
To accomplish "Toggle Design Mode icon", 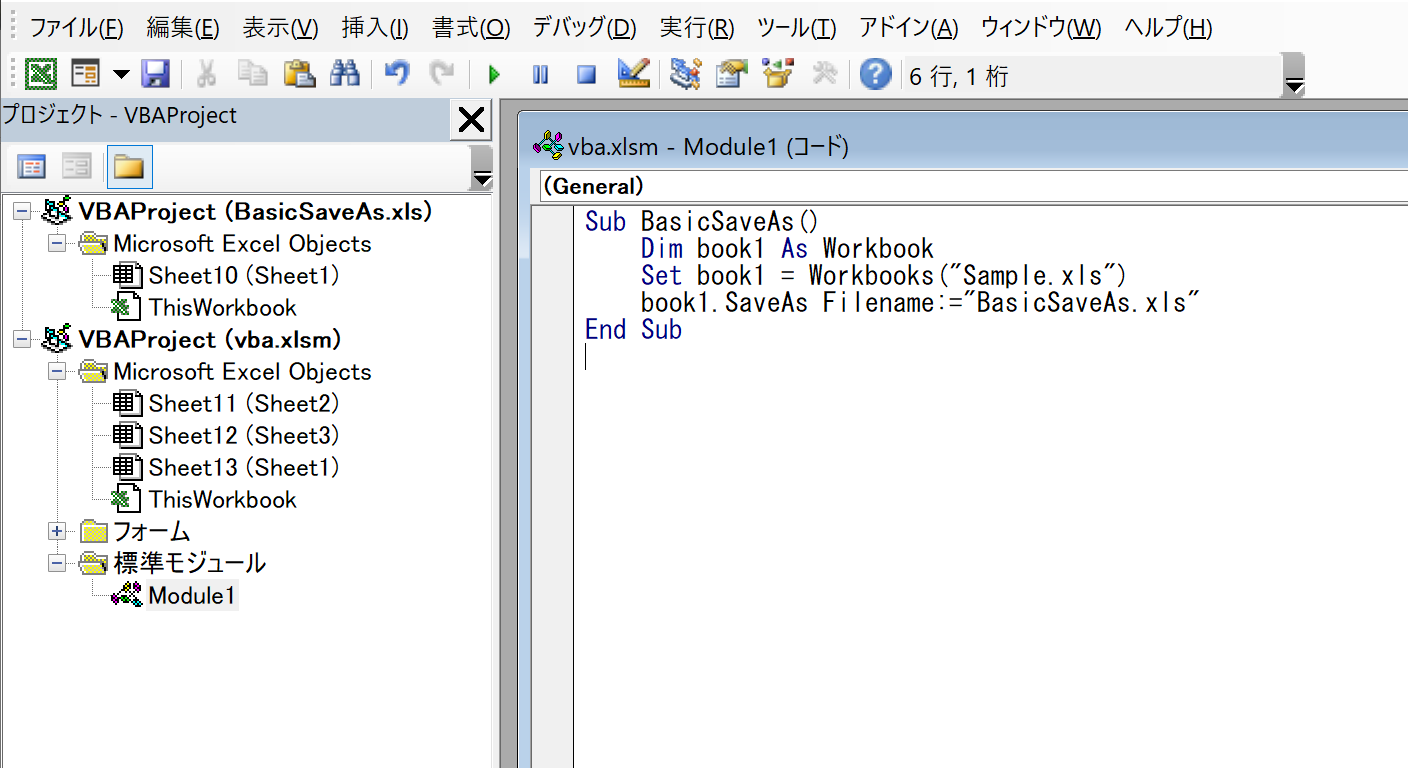I will point(633,74).
